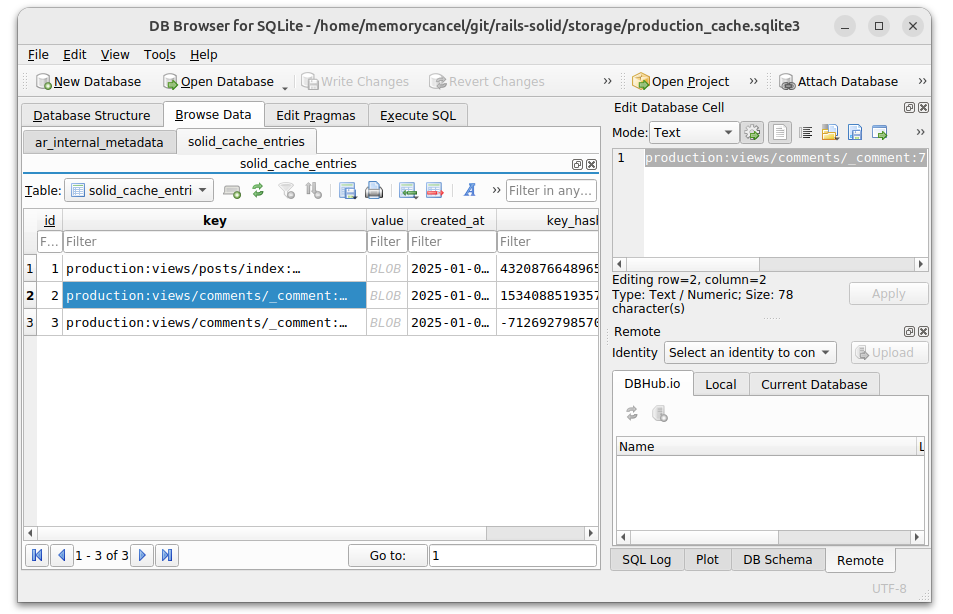
Task: Toggle word wrap icon in cell editor
Action: (806, 133)
